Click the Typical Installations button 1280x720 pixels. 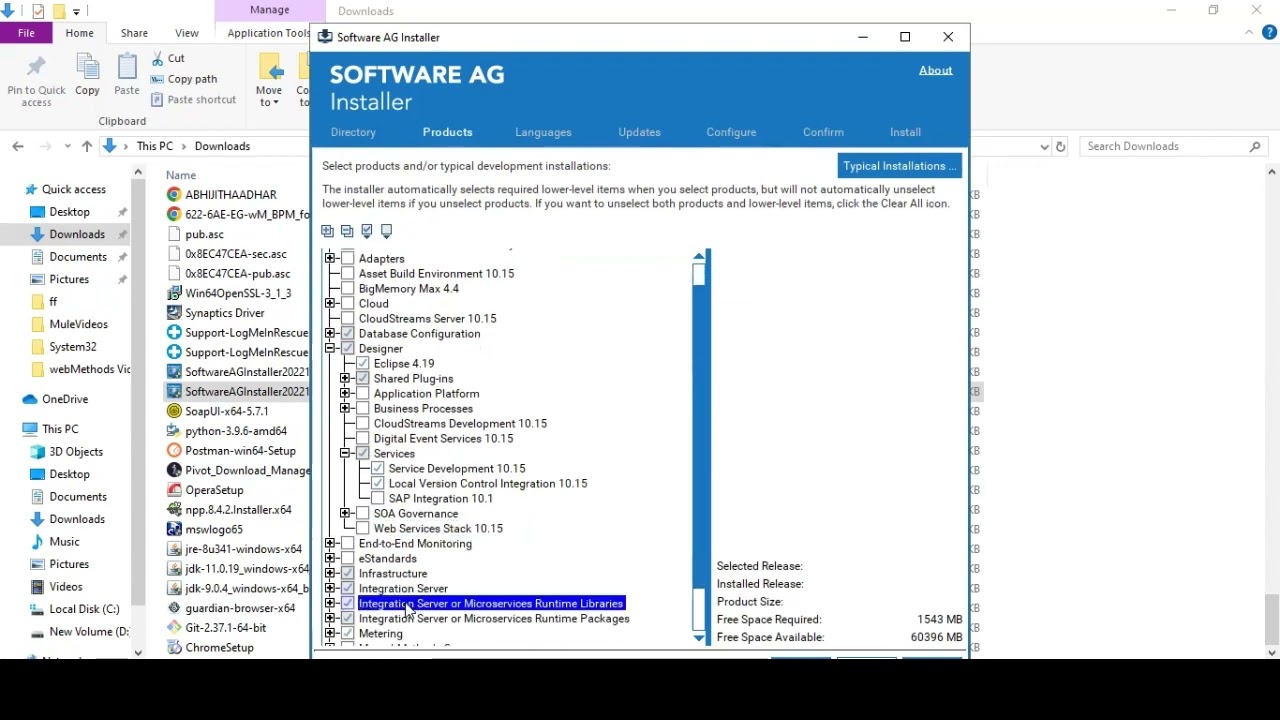(x=900, y=166)
